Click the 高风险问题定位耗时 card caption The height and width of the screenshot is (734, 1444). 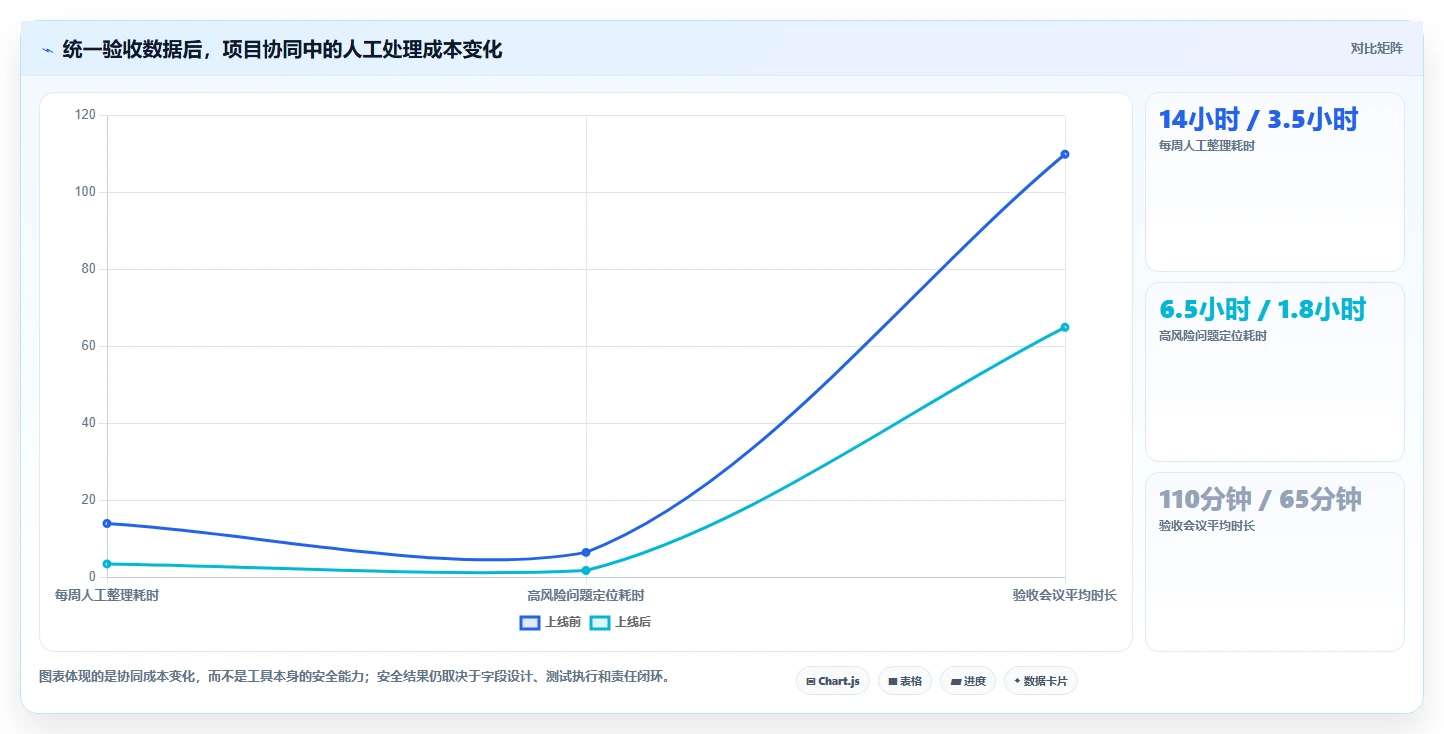coord(1212,336)
